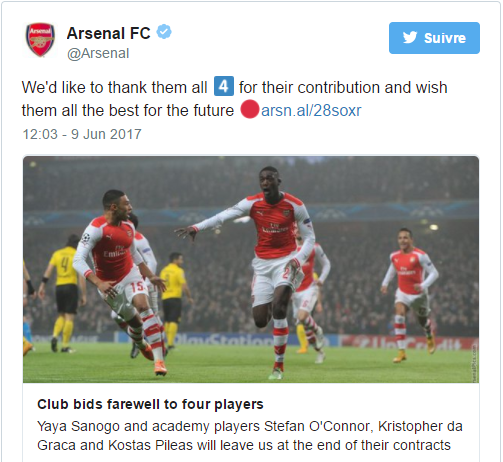Click headline Club bids farewell to four players
This screenshot has height=462, width=503.
(x=150, y=404)
